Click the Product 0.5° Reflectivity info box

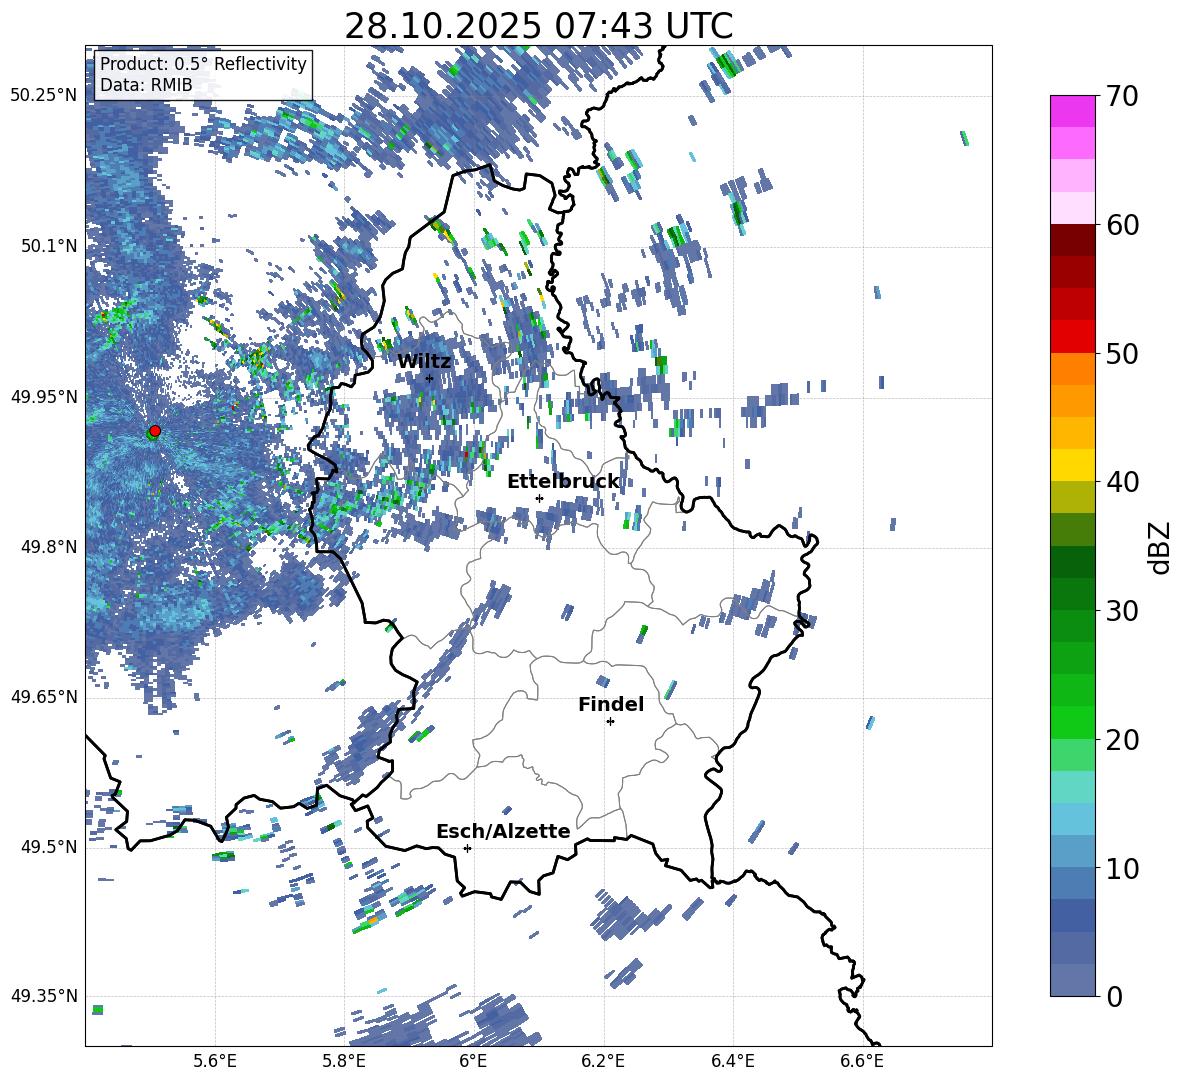point(203,74)
